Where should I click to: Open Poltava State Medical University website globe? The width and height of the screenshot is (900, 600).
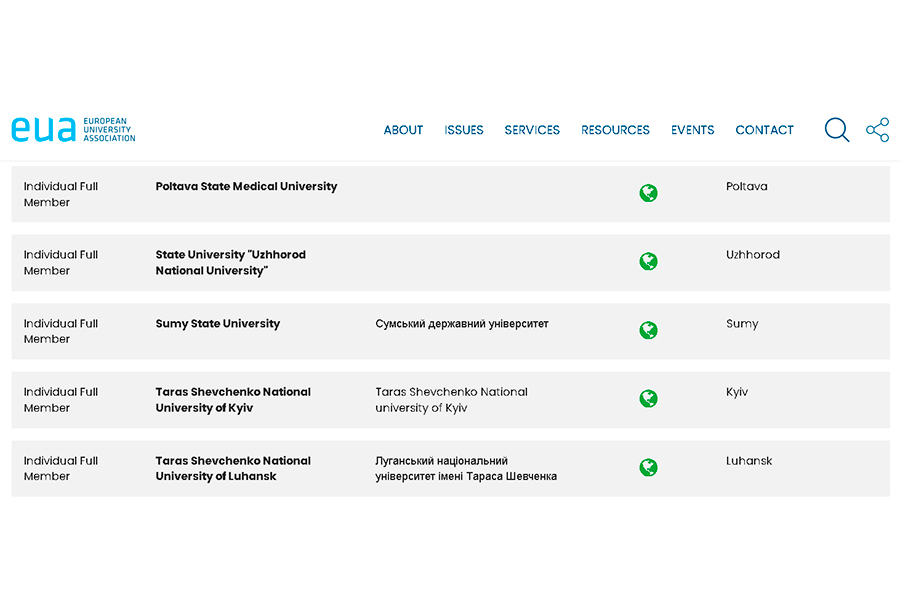pyautogui.click(x=649, y=193)
